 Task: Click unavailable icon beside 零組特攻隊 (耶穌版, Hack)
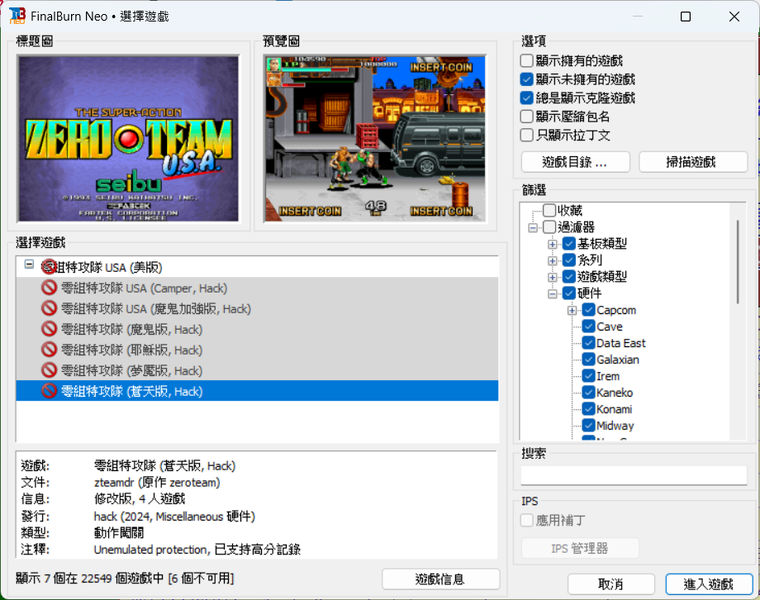click(49, 349)
